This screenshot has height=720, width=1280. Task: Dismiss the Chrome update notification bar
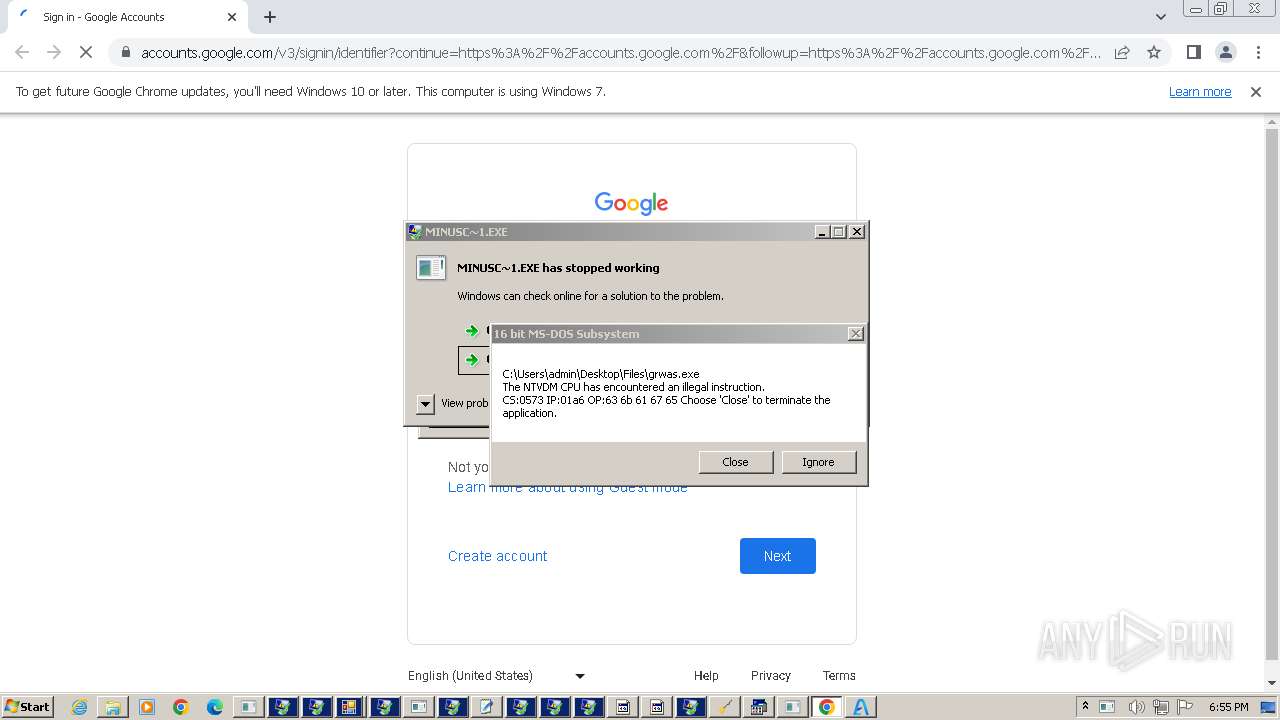coord(1256,92)
